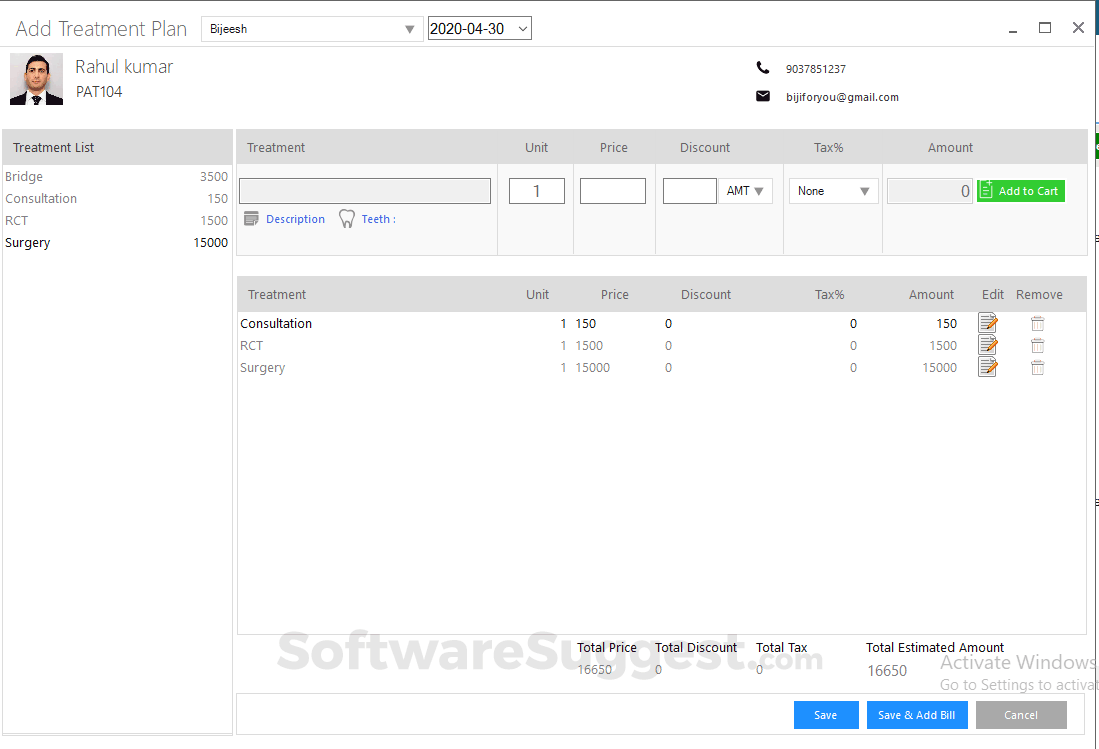Viewport: 1099px width, 749px height.
Task: Click Save & Add Bill
Action: (917, 714)
